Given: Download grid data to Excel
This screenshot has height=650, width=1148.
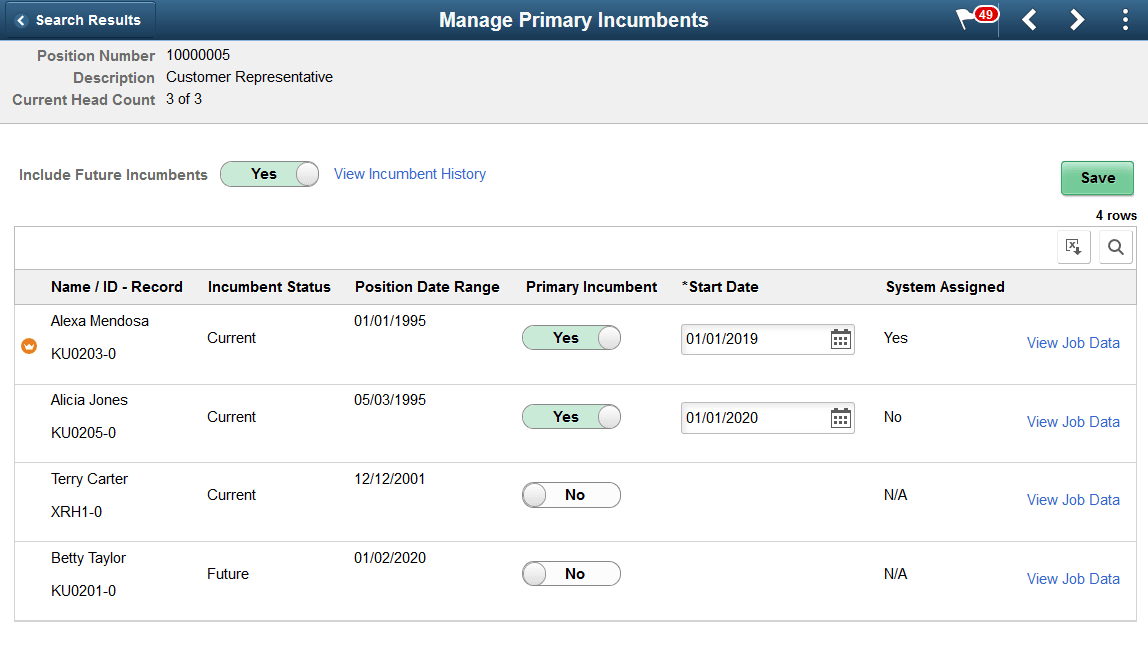Looking at the screenshot, I should pos(1073,246).
